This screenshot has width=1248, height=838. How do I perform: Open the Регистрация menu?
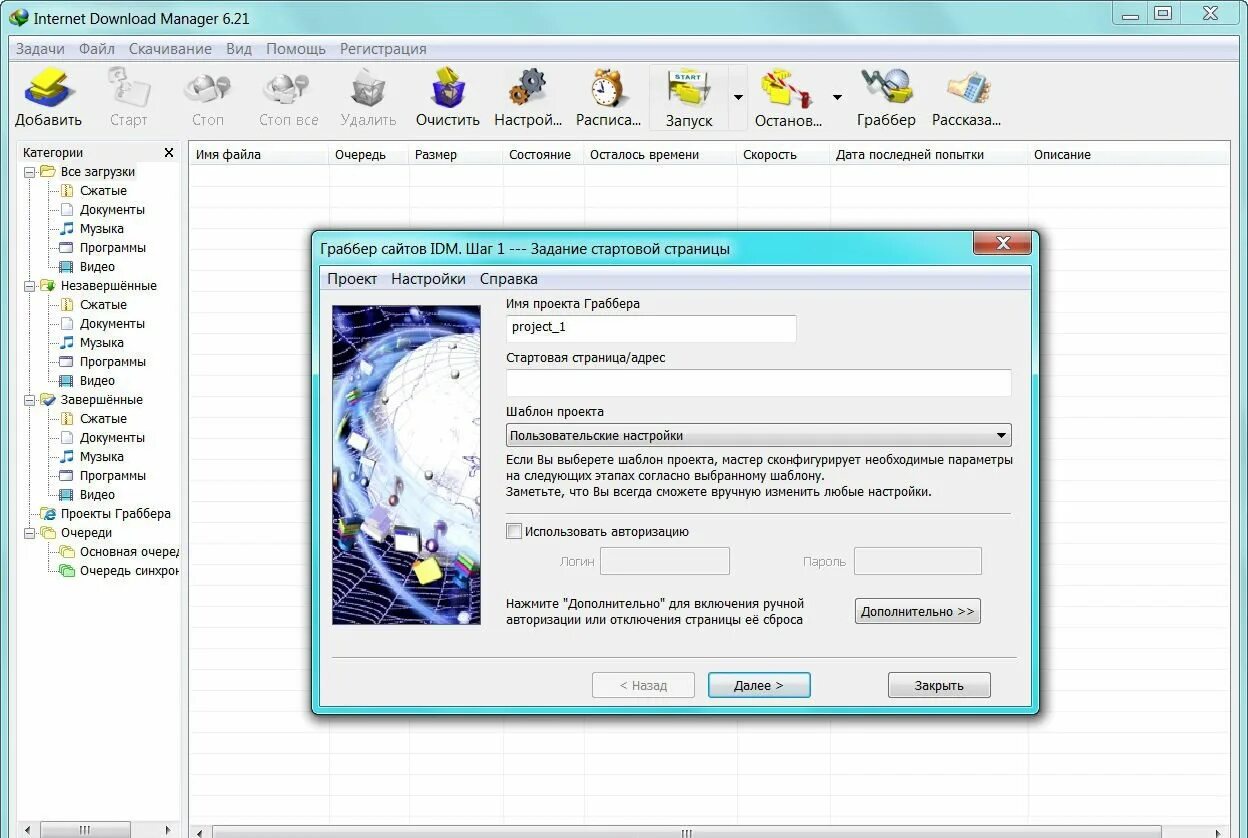tap(383, 48)
